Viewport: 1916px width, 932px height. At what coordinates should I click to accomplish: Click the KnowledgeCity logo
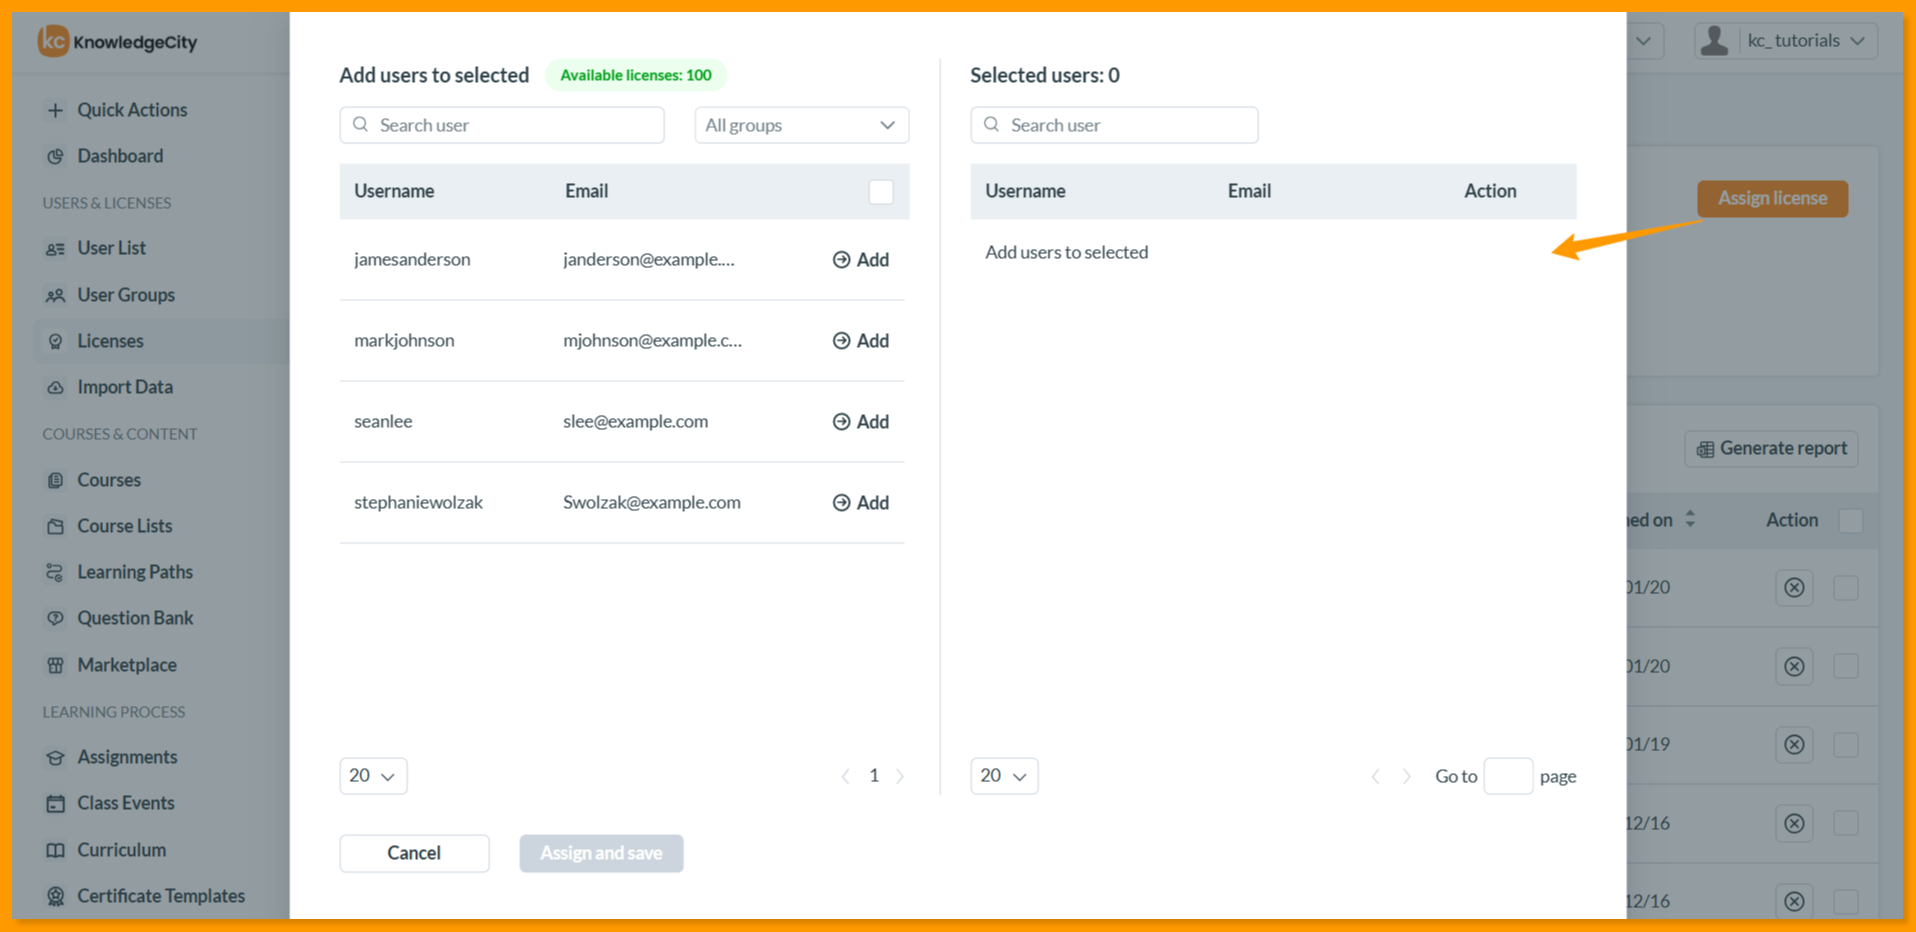tap(118, 41)
